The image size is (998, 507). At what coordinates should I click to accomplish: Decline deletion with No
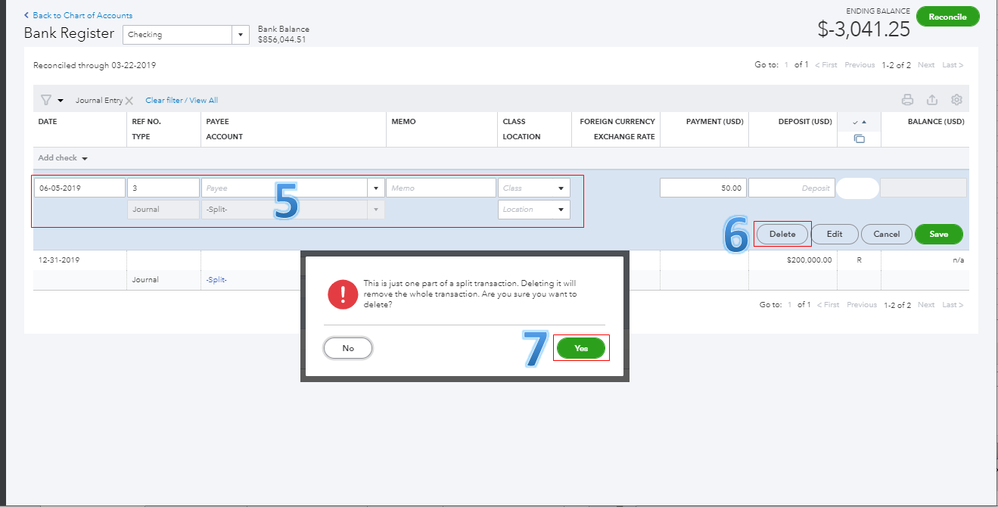pyautogui.click(x=348, y=348)
